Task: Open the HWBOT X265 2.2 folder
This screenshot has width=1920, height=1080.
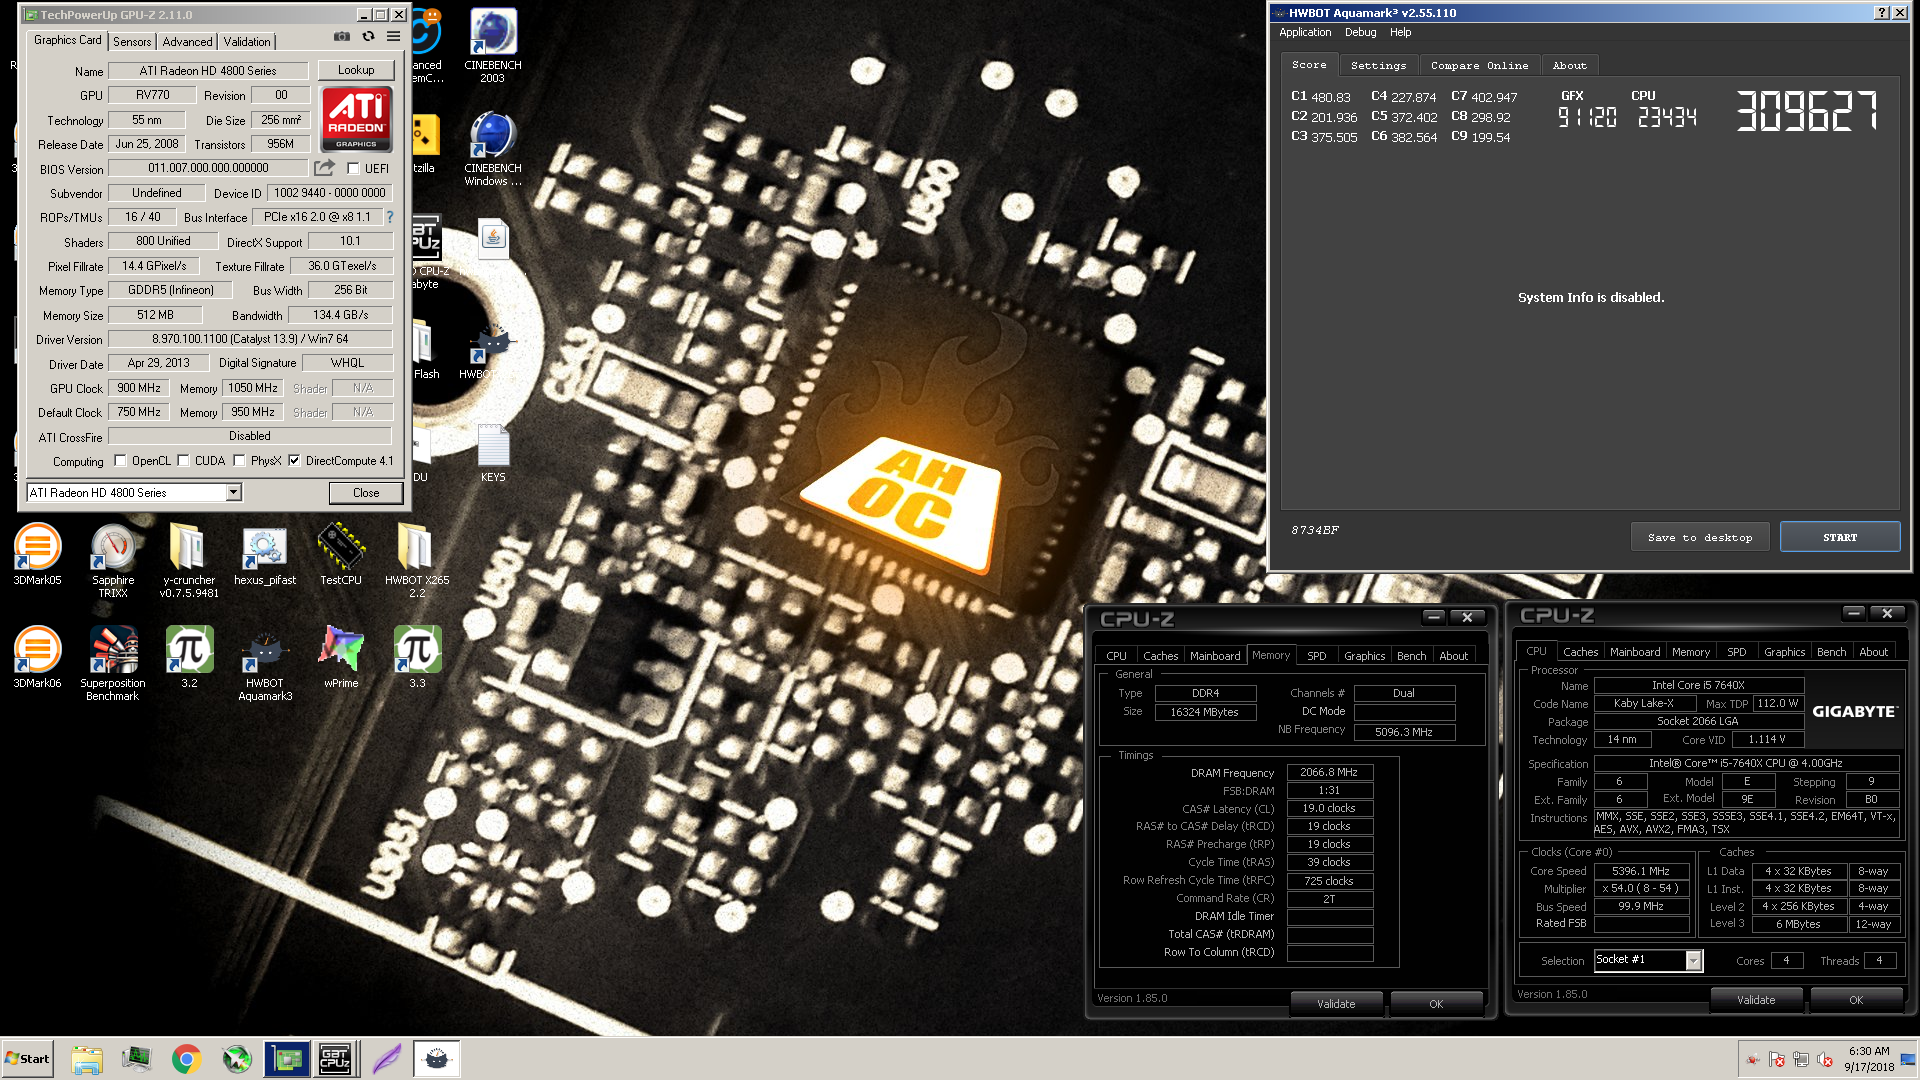Action: [x=417, y=561]
